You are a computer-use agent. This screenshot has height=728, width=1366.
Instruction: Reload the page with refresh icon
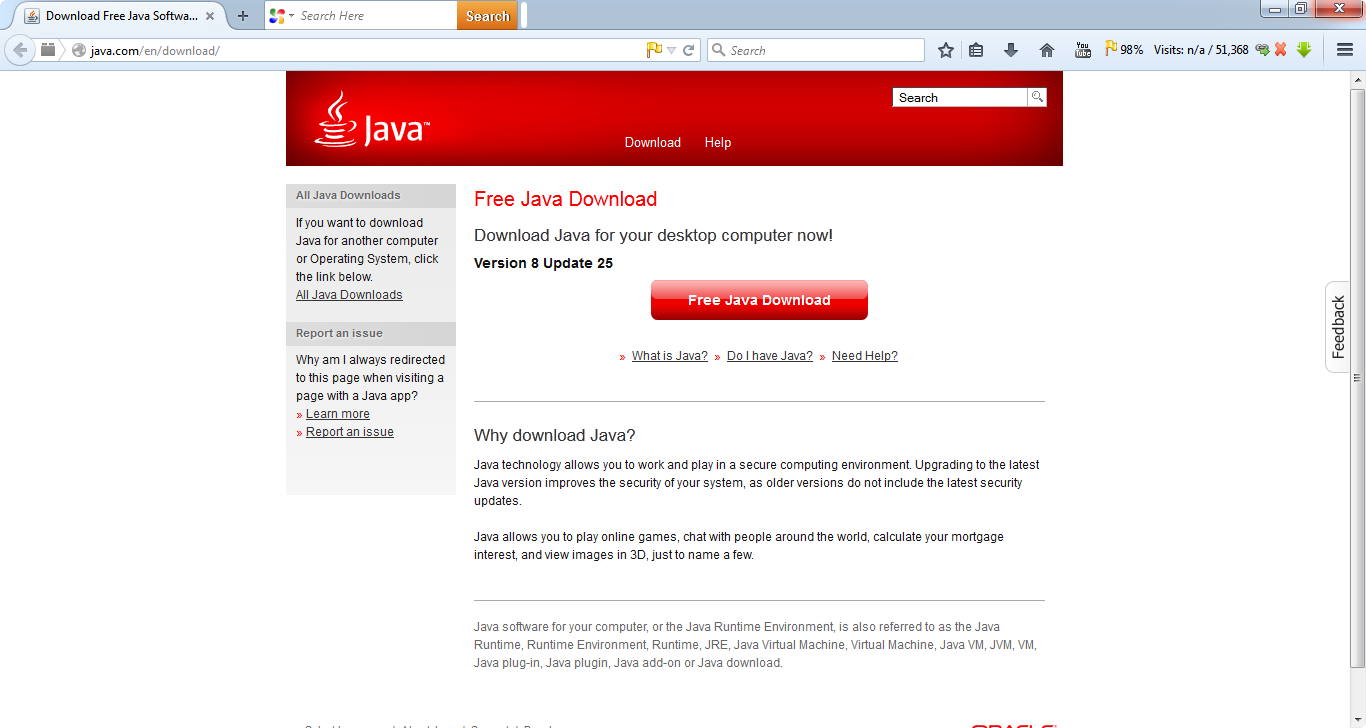pyautogui.click(x=689, y=50)
